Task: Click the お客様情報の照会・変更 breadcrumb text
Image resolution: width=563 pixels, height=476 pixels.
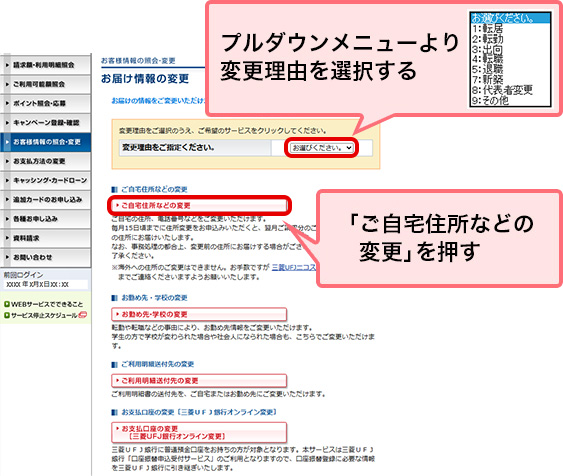Action: click(x=138, y=61)
